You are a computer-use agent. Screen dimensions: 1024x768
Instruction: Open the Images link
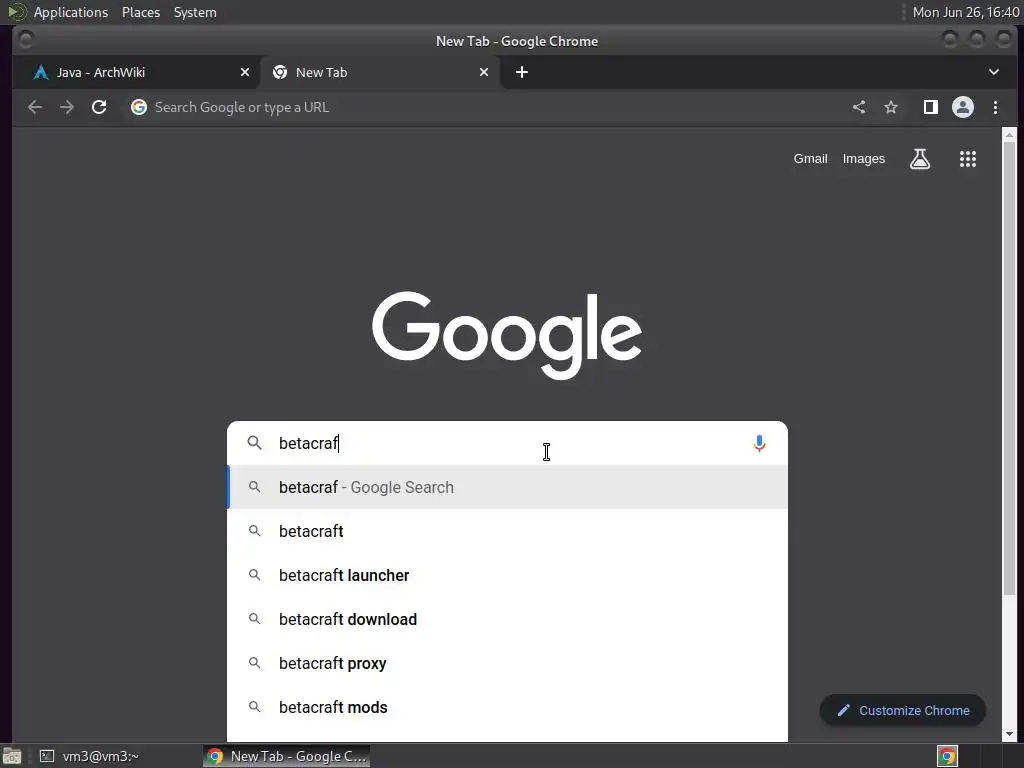863,159
